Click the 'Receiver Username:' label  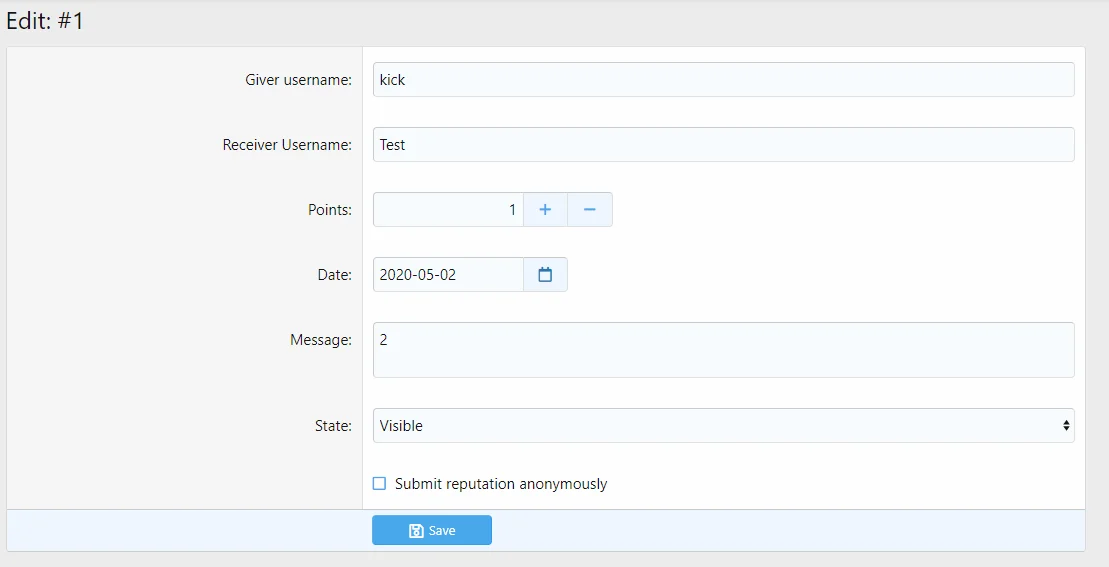287,145
